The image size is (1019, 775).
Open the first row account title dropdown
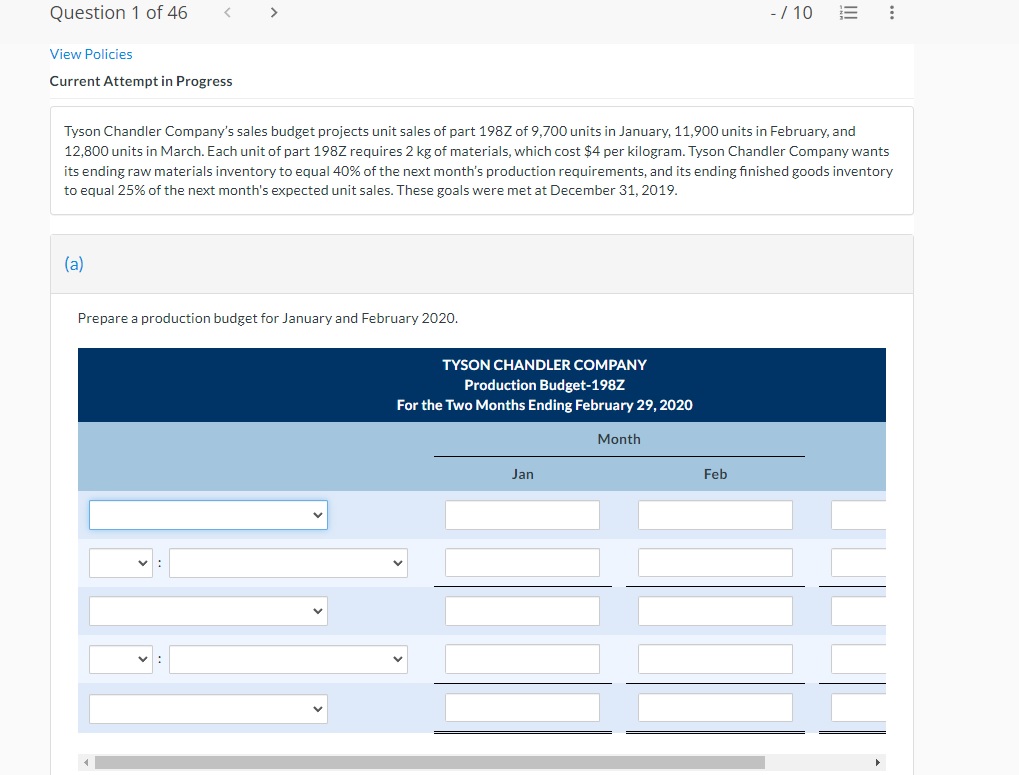pyautogui.click(x=207, y=514)
